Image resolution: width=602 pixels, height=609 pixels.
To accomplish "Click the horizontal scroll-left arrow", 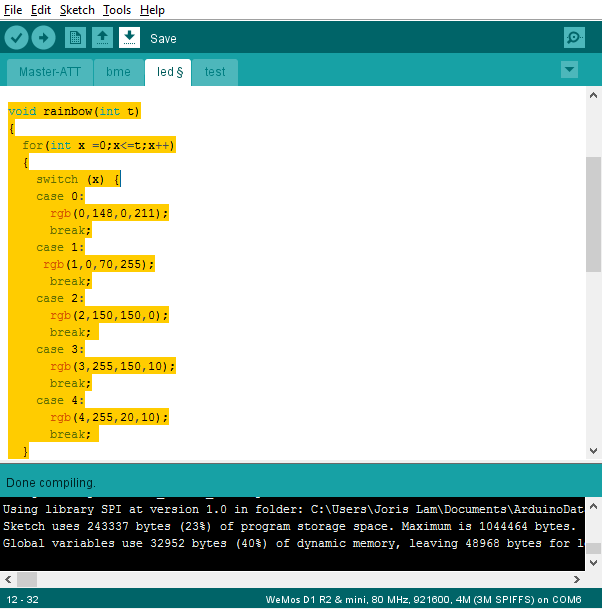I will [x=8, y=579].
